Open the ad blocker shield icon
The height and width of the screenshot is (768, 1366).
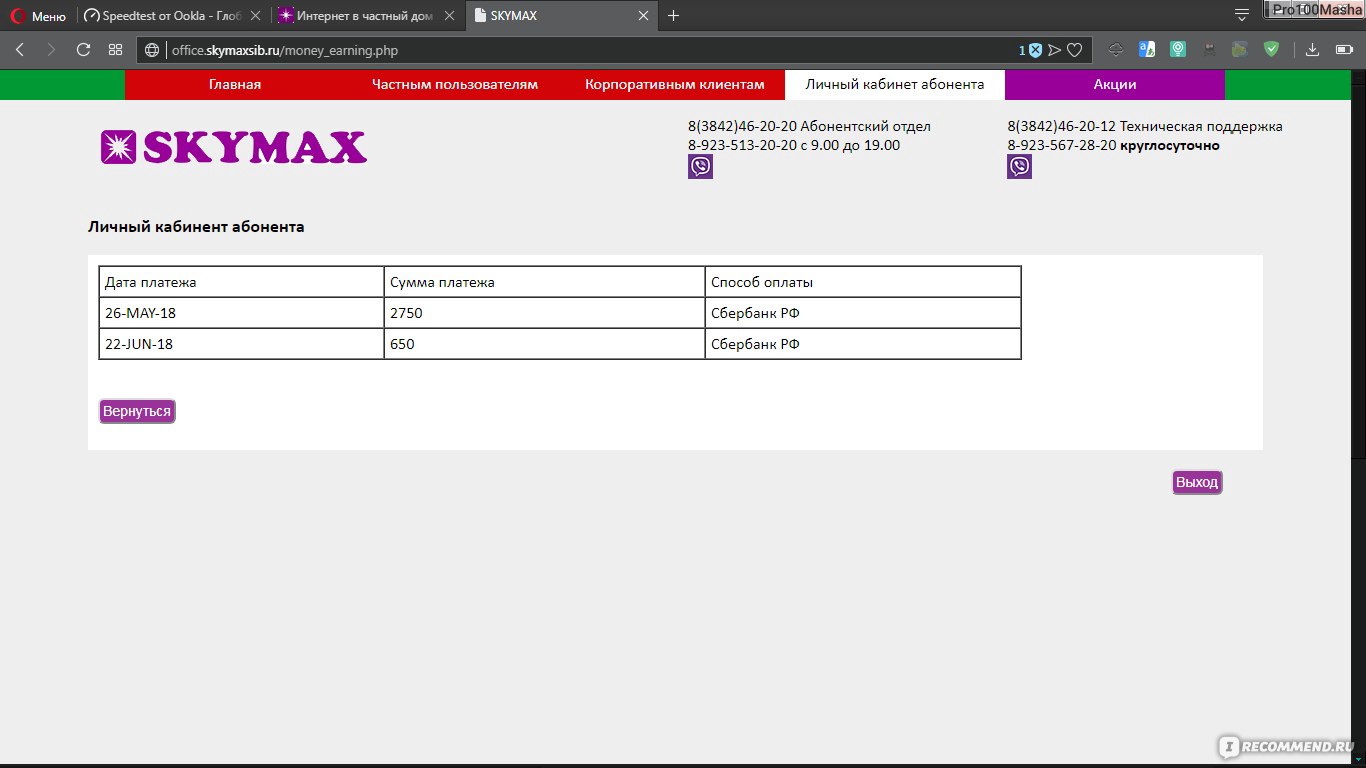pos(1035,50)
